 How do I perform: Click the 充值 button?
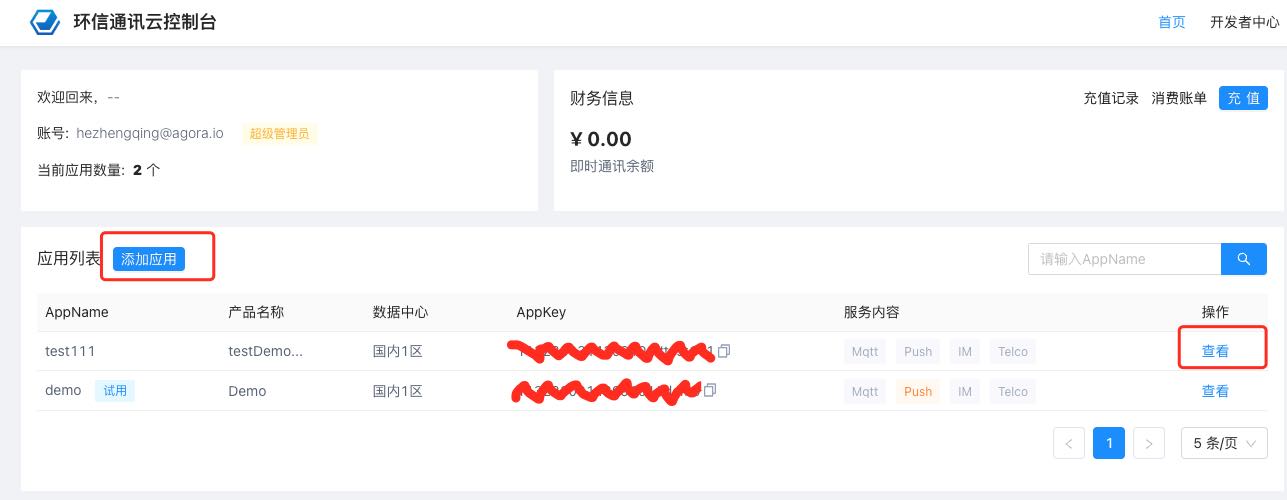[x=1243, y=98]
